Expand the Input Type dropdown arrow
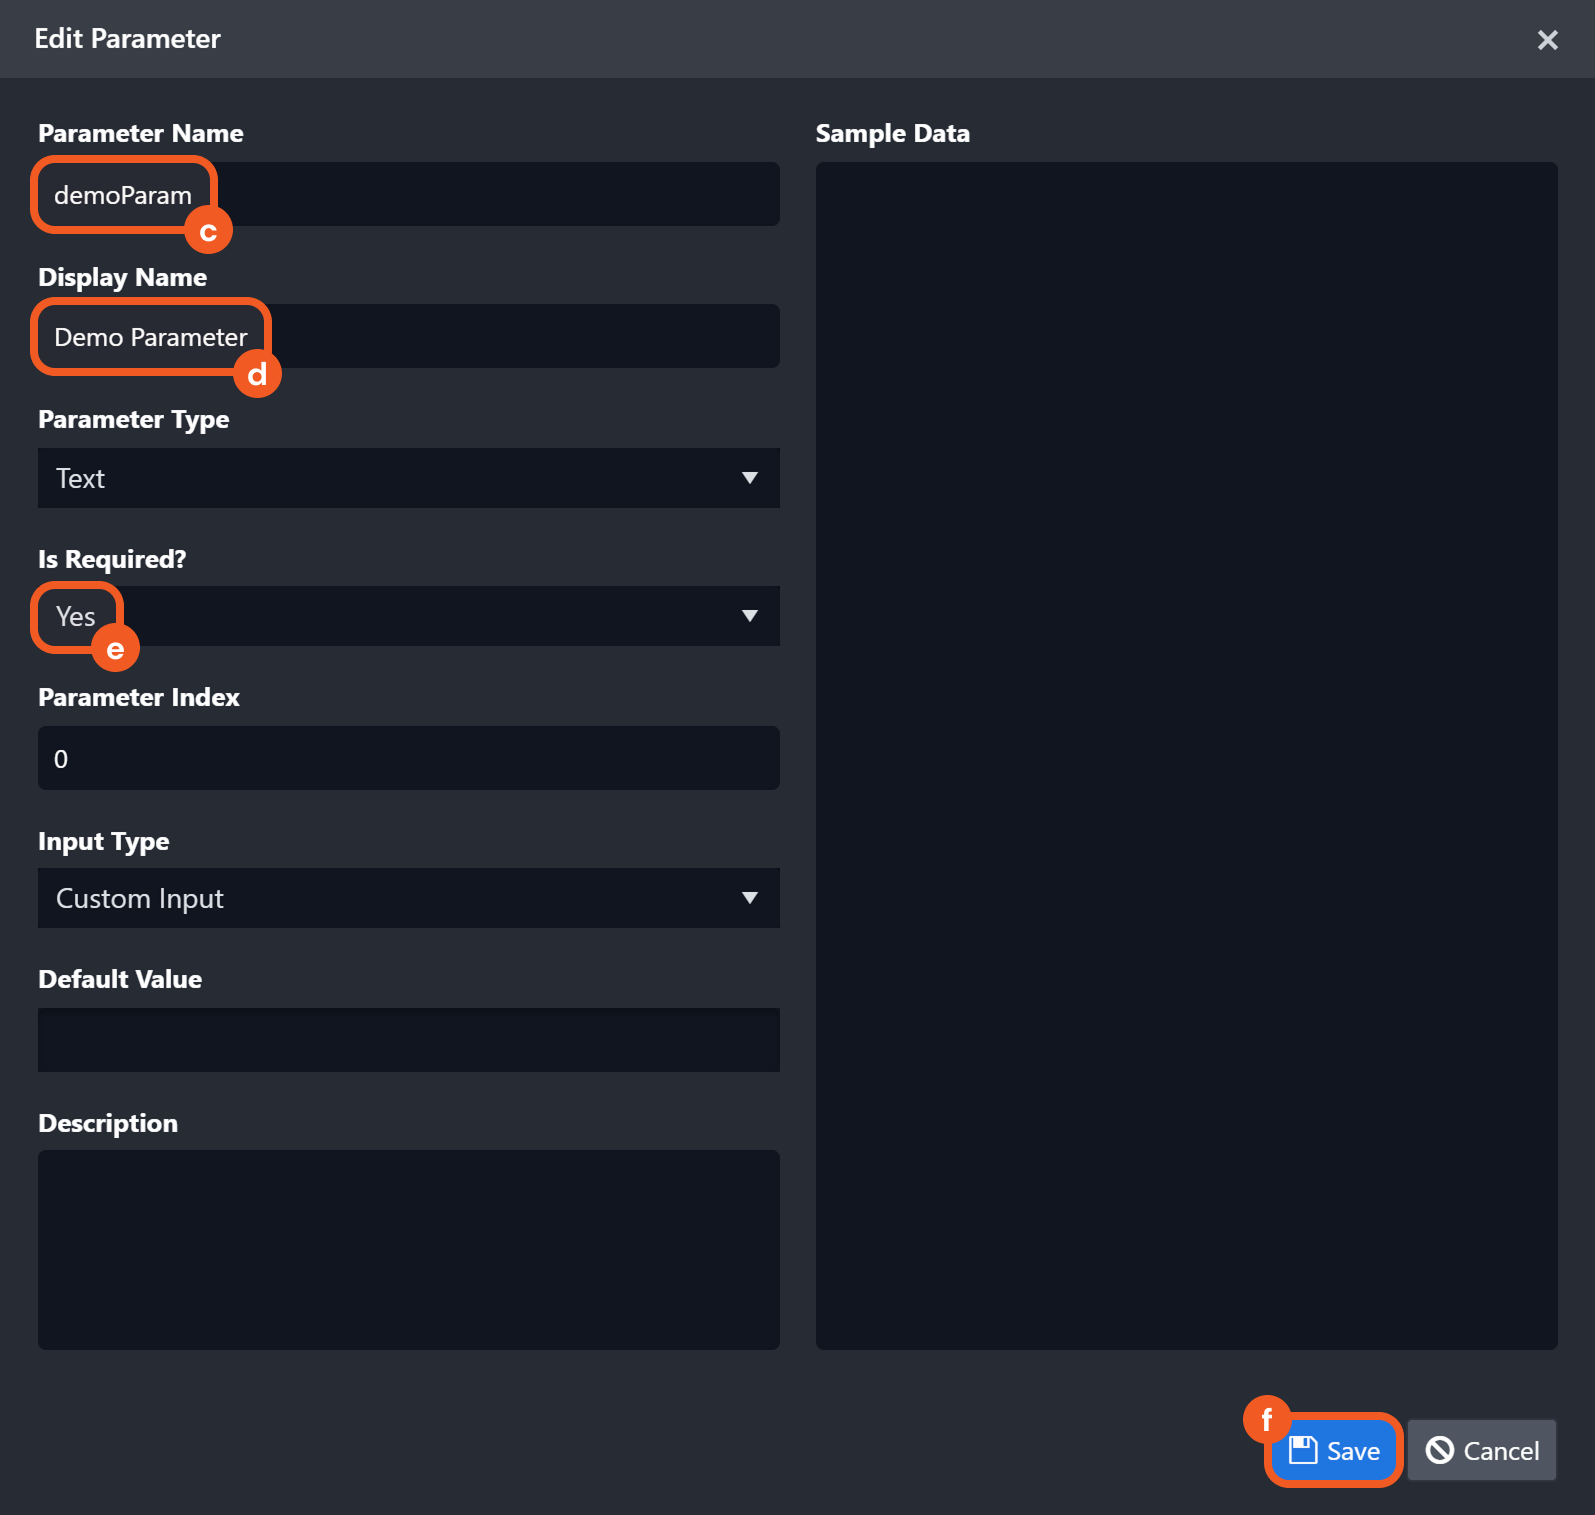The height and width of the screenshot is (1515, 1595). [749, 898]
